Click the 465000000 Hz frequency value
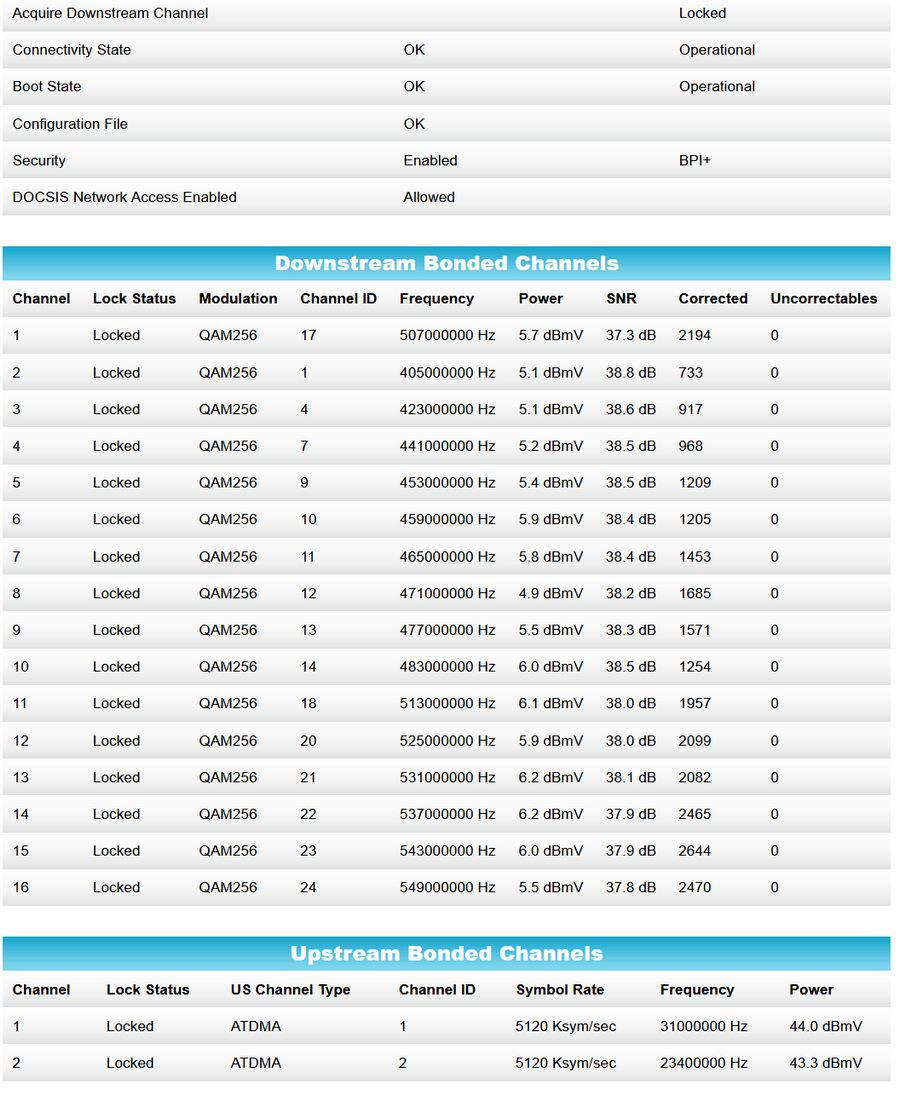 tap(447, 557)
